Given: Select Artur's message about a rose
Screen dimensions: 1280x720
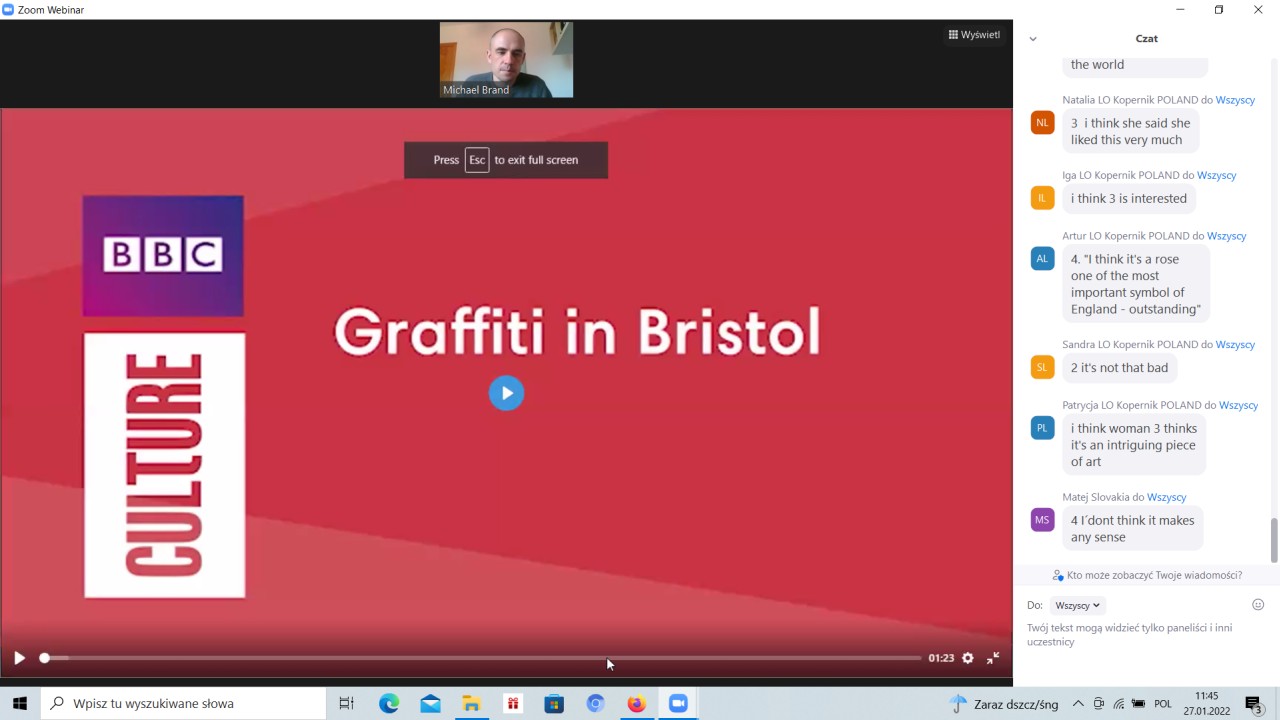Looking at the screenshot, I should pyautogui.click(x=1136, y=284).
